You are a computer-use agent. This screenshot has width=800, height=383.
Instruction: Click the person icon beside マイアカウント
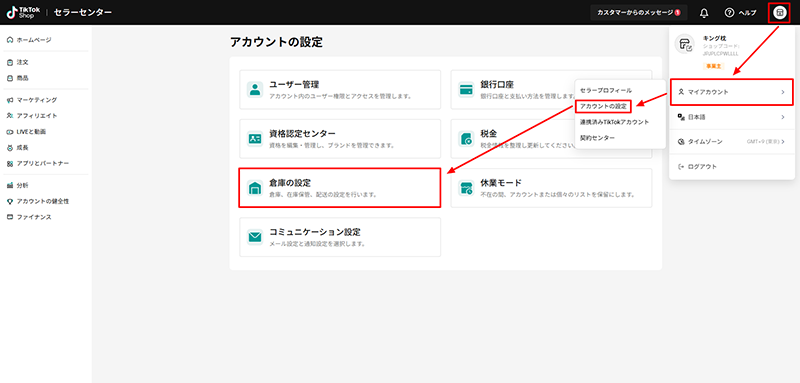pyautogui.click(x=681, y=92)
